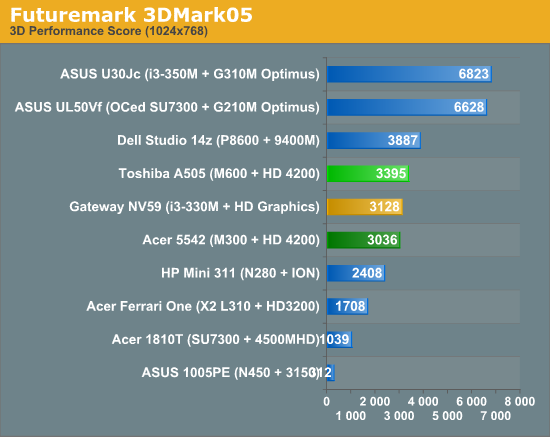This screenshot has width=550, height=437.
Task: Click the dark green bar showing 3036
Action: [363, 240]
